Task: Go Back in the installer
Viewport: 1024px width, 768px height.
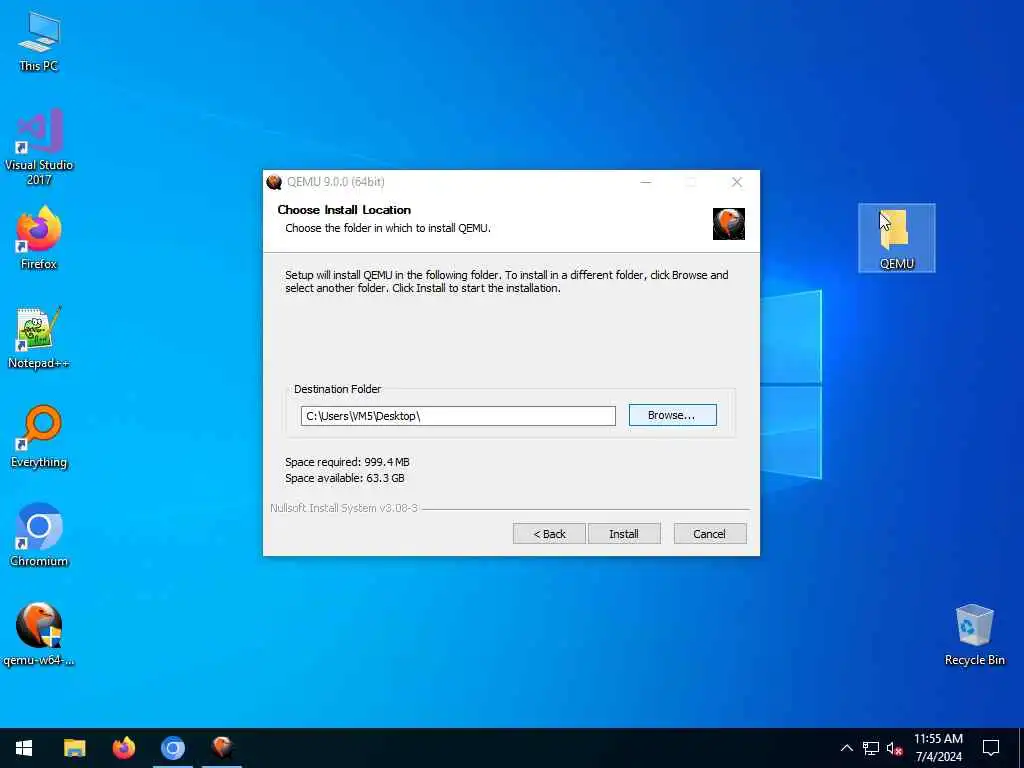Action: point(549,534)
